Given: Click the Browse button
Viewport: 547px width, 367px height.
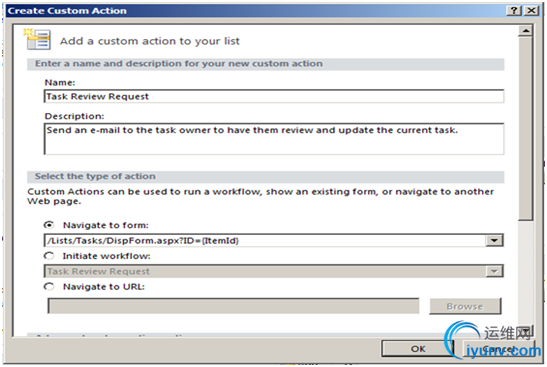Looking at the screenshot, I should [x=465, y=306].
